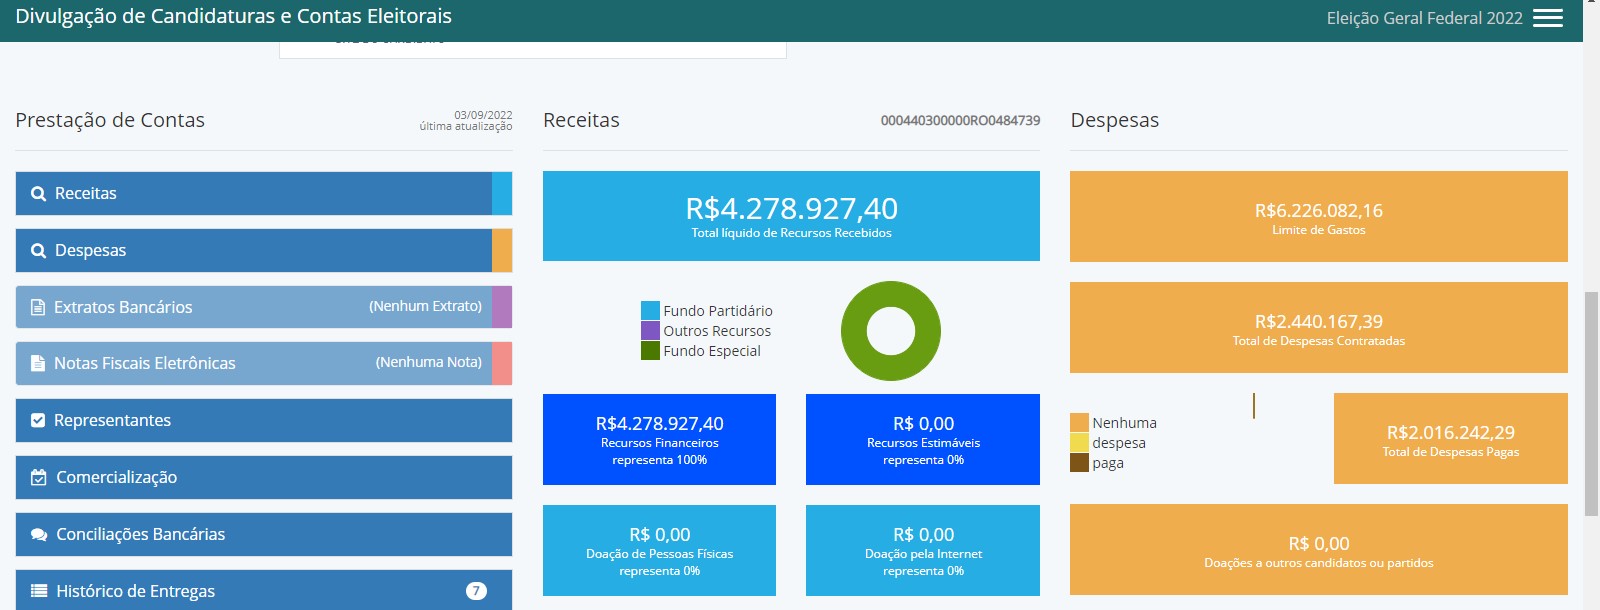Click the chat bubbles icon for Conciliações Bancárias
1600x610 pixels.
(x=39, y=535)
